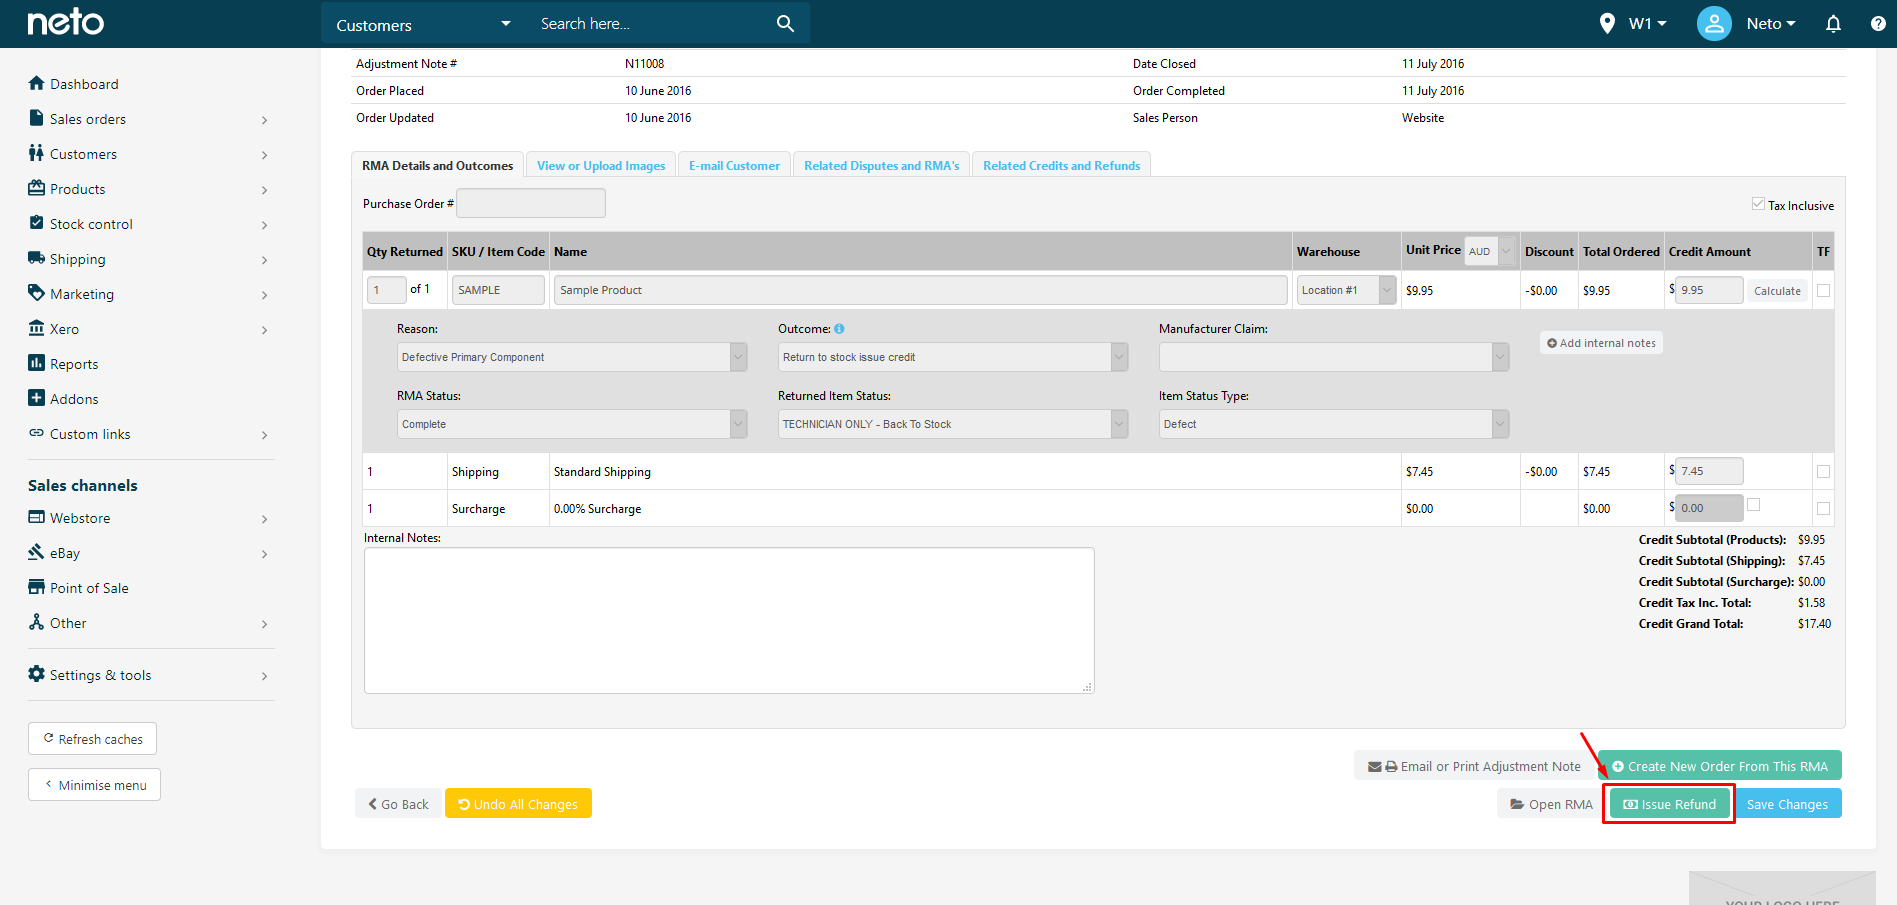Click the Addons plus icon

pyautogui.click(x=37, y=398)
